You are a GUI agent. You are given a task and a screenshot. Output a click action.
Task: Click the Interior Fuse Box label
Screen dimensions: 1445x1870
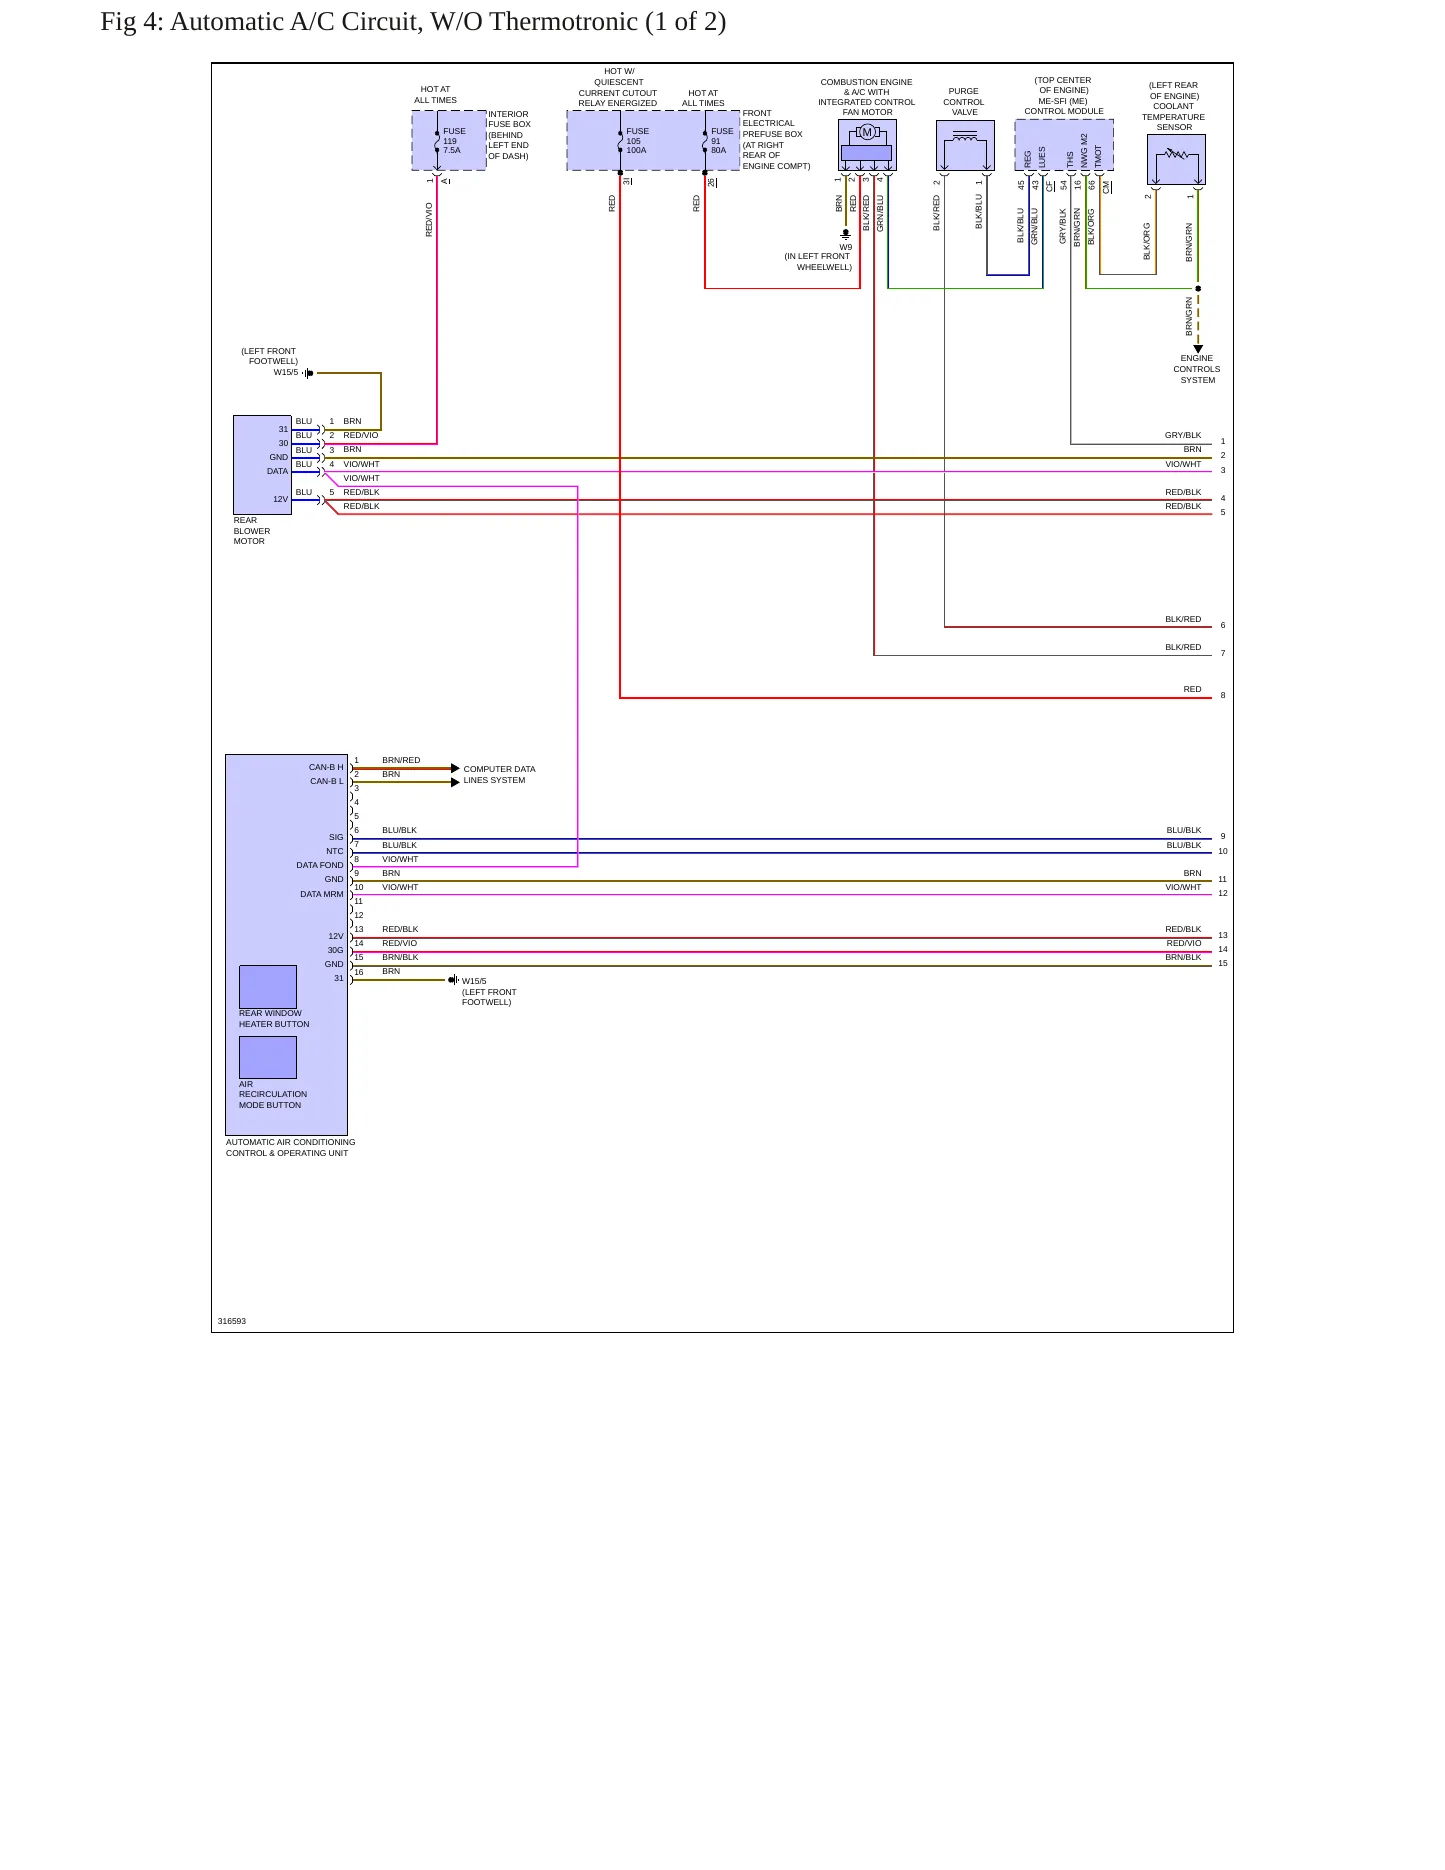509,135
